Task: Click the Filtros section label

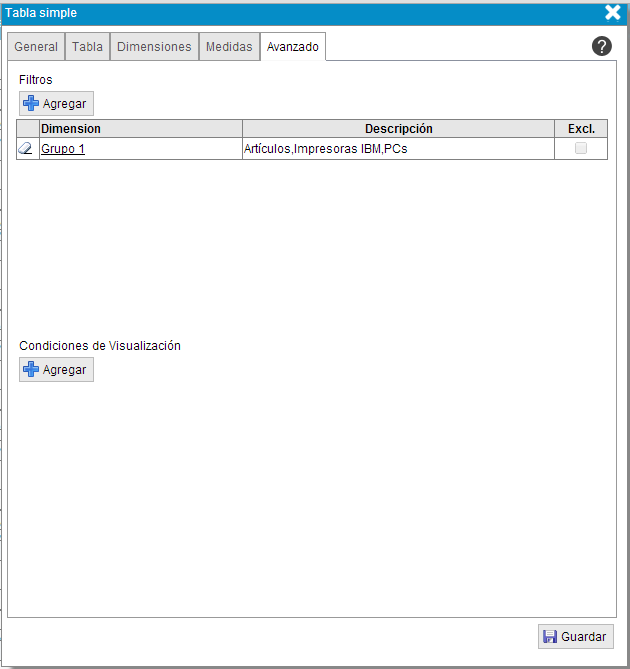Action: pyautogui.click(x=36, y=79)
